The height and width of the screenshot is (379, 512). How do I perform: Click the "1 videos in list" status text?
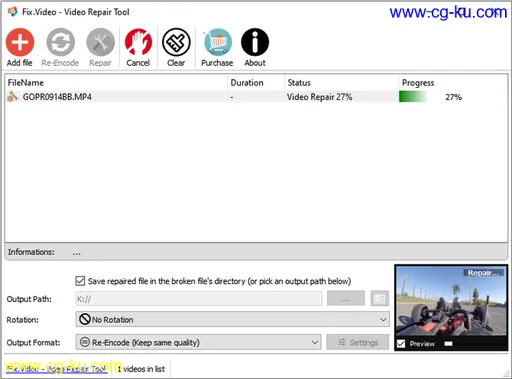(141, 369)
